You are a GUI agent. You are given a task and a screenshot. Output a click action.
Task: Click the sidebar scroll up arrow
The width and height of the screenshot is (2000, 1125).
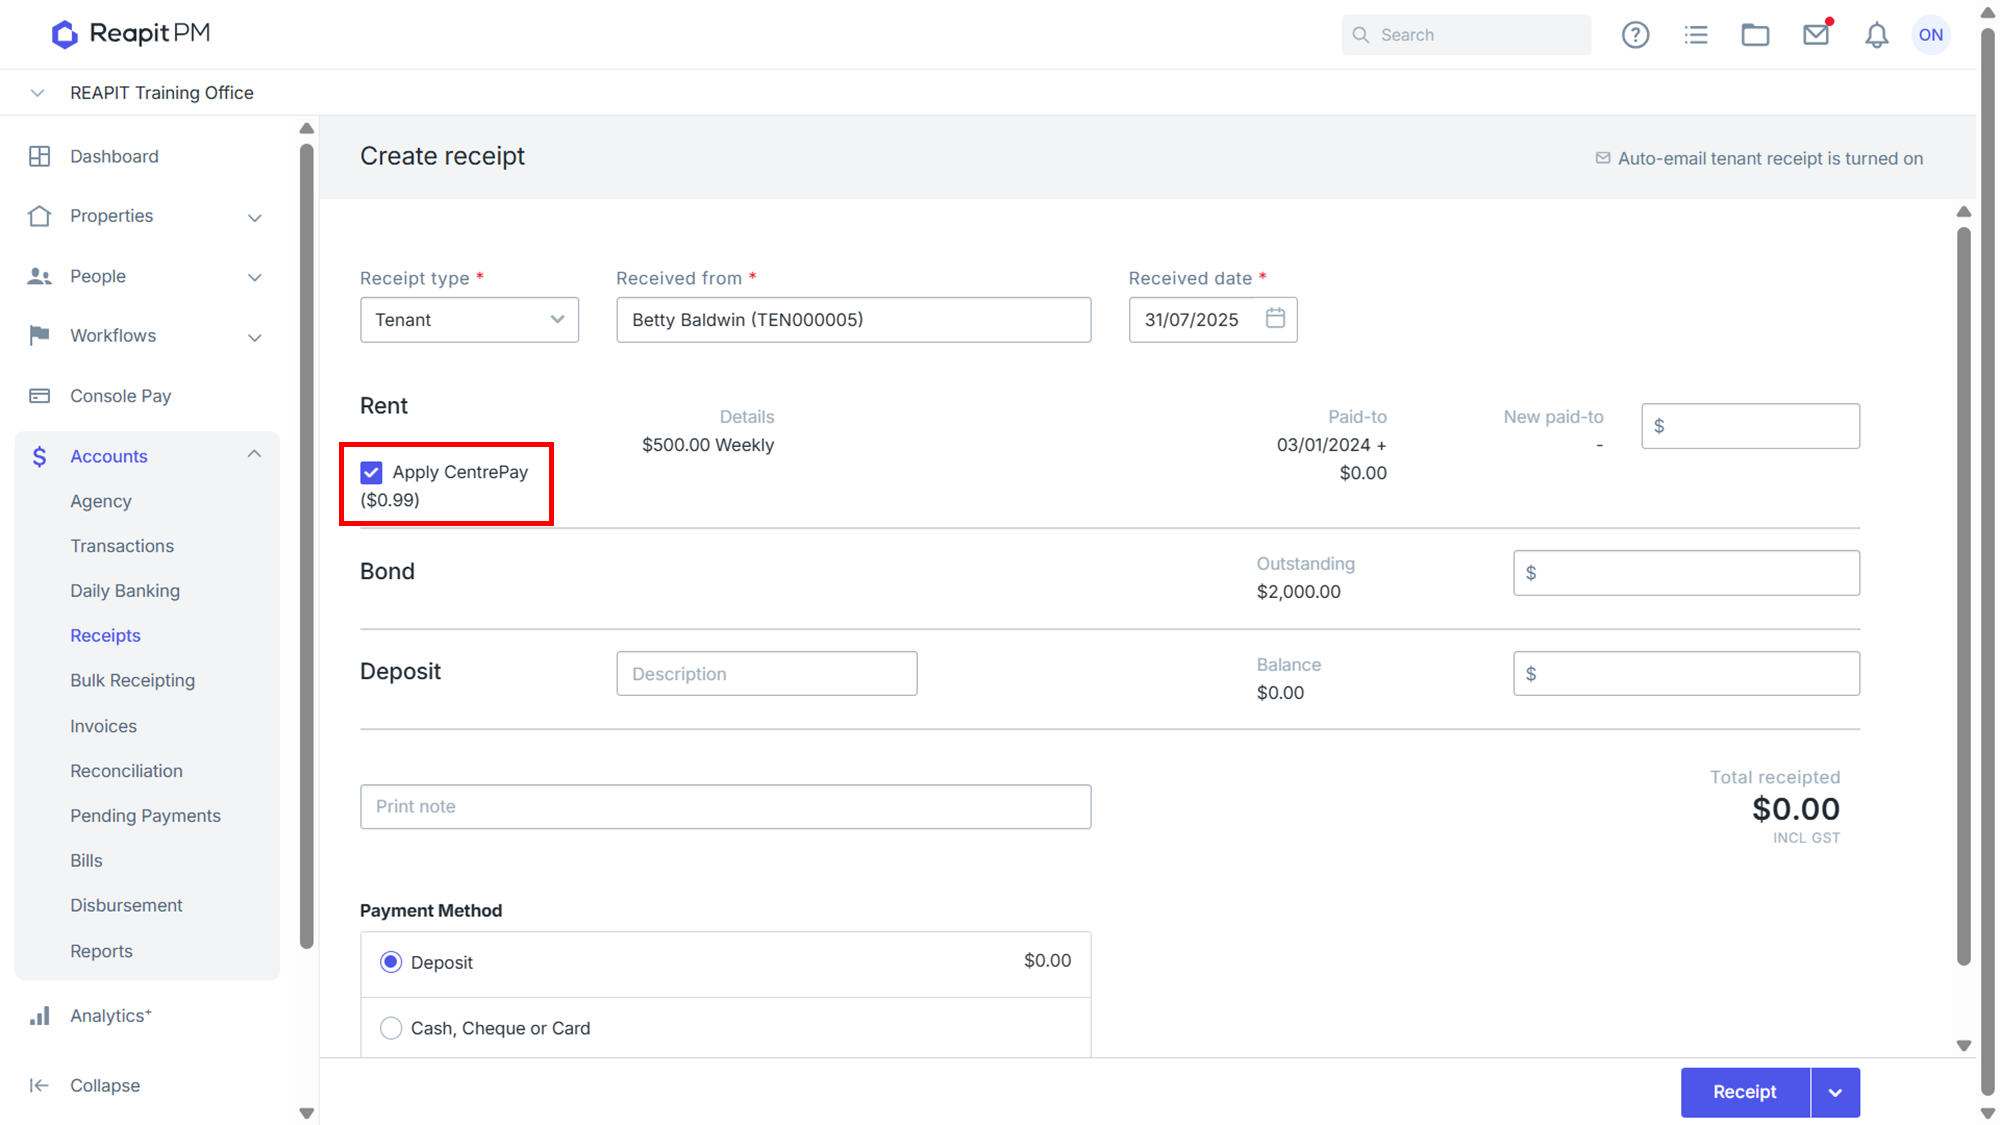(307, 128)
